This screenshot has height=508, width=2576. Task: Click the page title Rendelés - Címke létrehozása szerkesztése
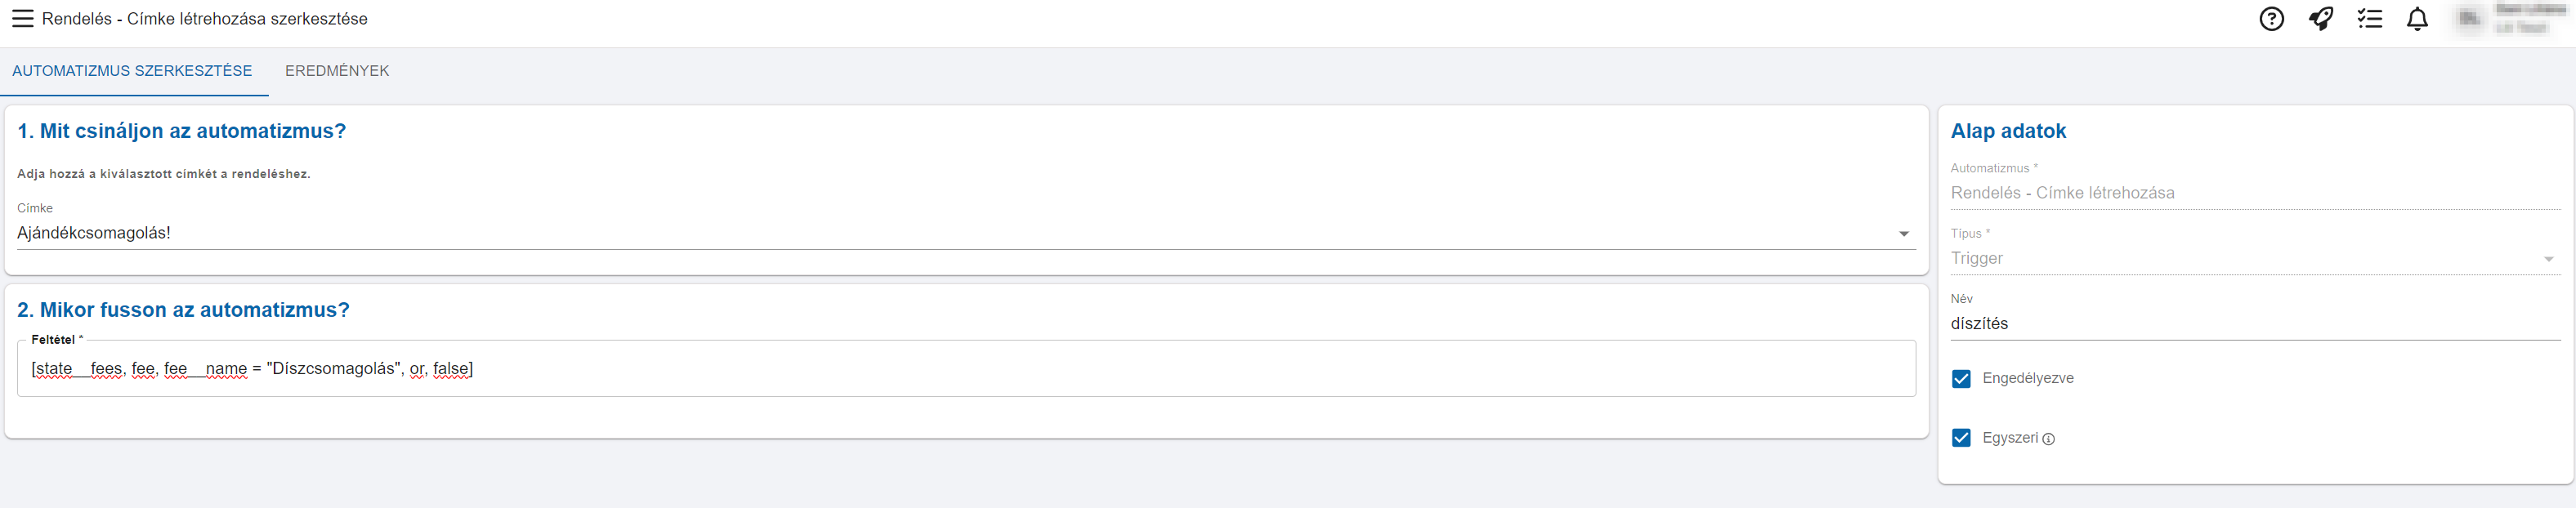coord(205,19)
